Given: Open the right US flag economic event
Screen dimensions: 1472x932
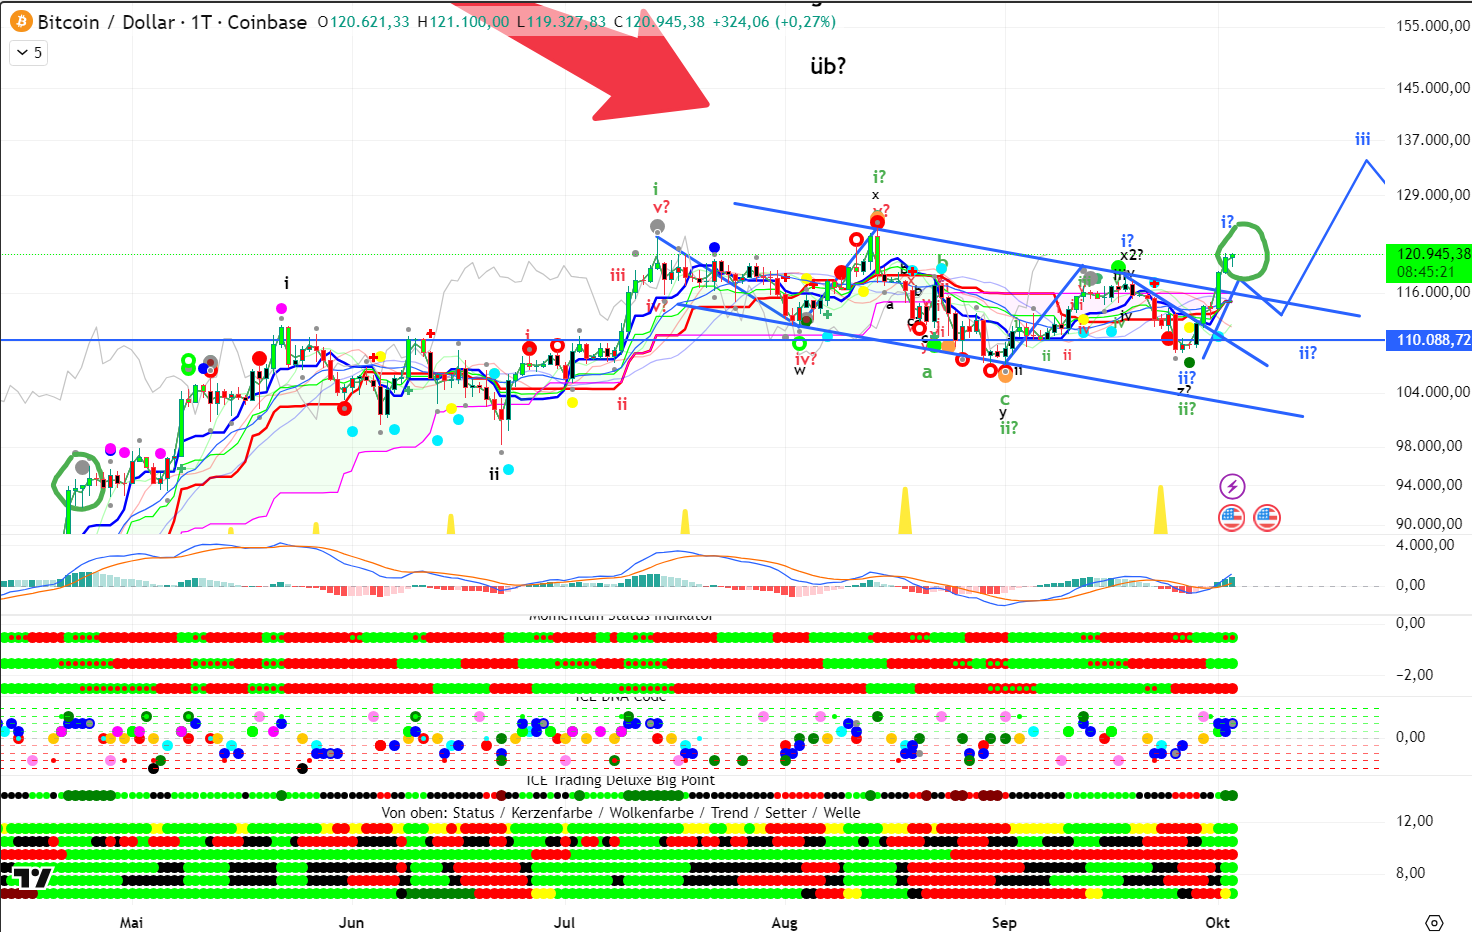Looking at the screenshot, I should (1267, 518).
